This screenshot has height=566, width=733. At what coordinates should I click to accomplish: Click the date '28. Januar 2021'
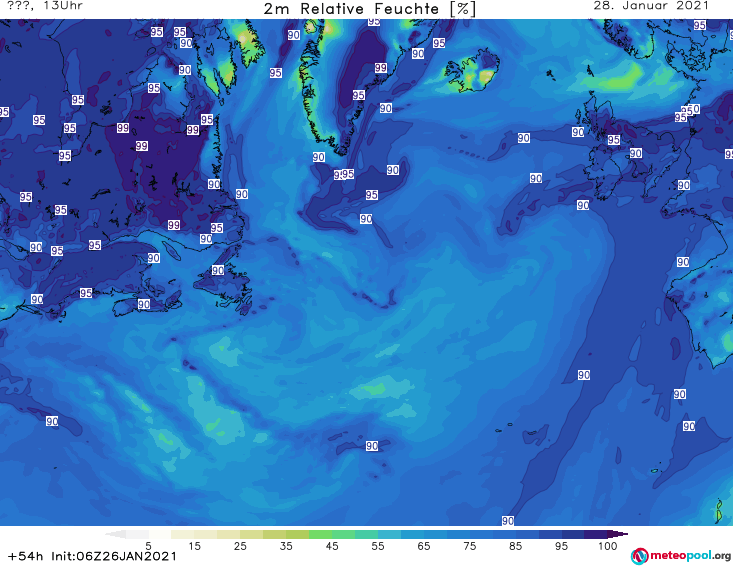click(651, 6)
